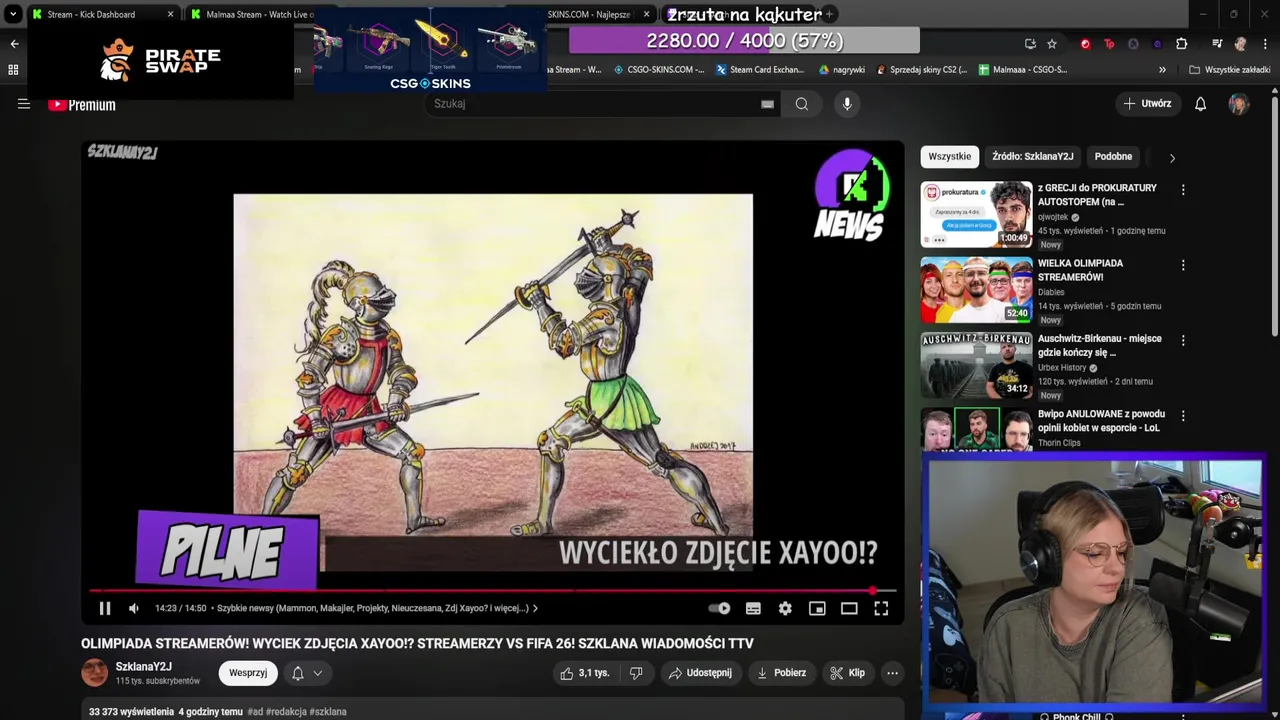Open options for 'Auschwitz-Birkenau' video
The image size is (1280, 720).
click(x=1183, y=341)
